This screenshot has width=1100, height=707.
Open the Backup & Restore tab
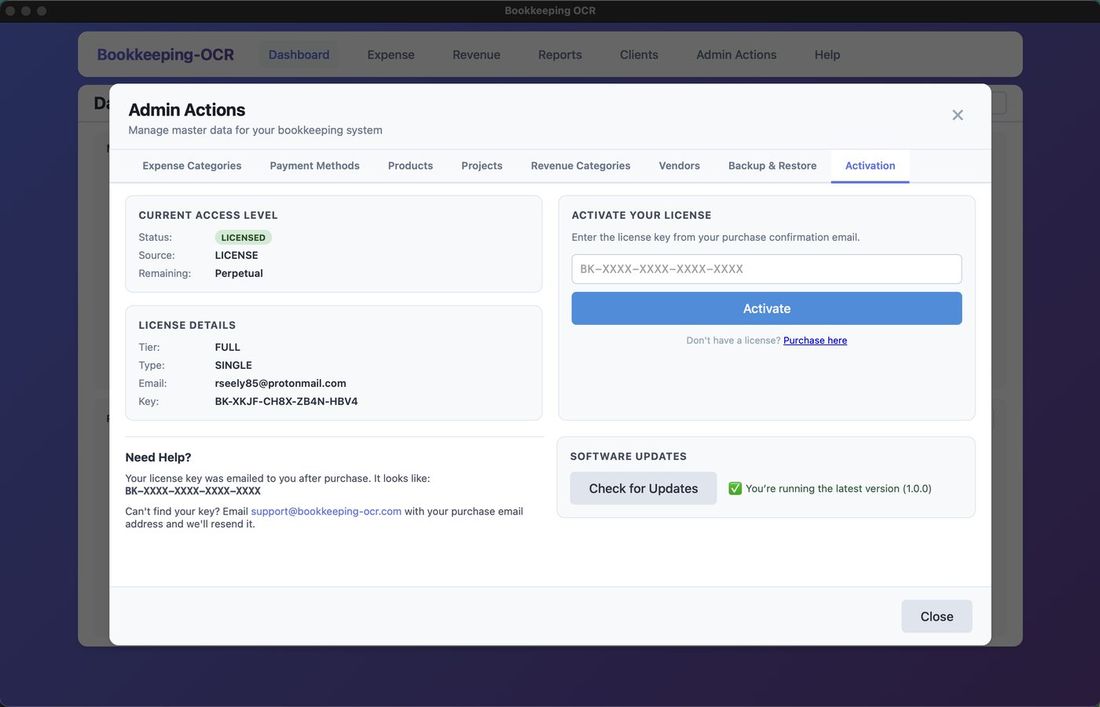pos(772,166)
